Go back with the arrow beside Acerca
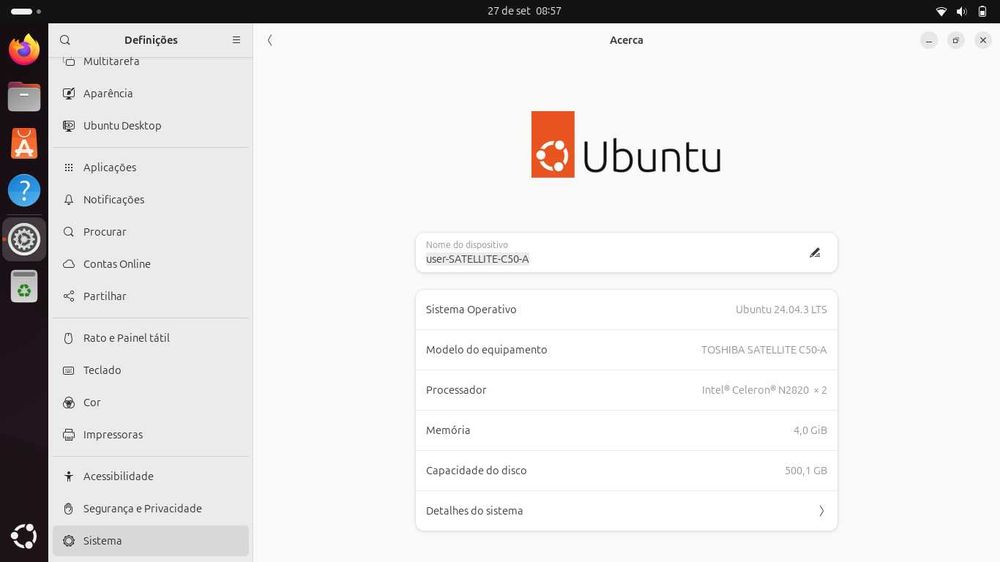This screenshot has height=562, width=1000. coord(270,40)
